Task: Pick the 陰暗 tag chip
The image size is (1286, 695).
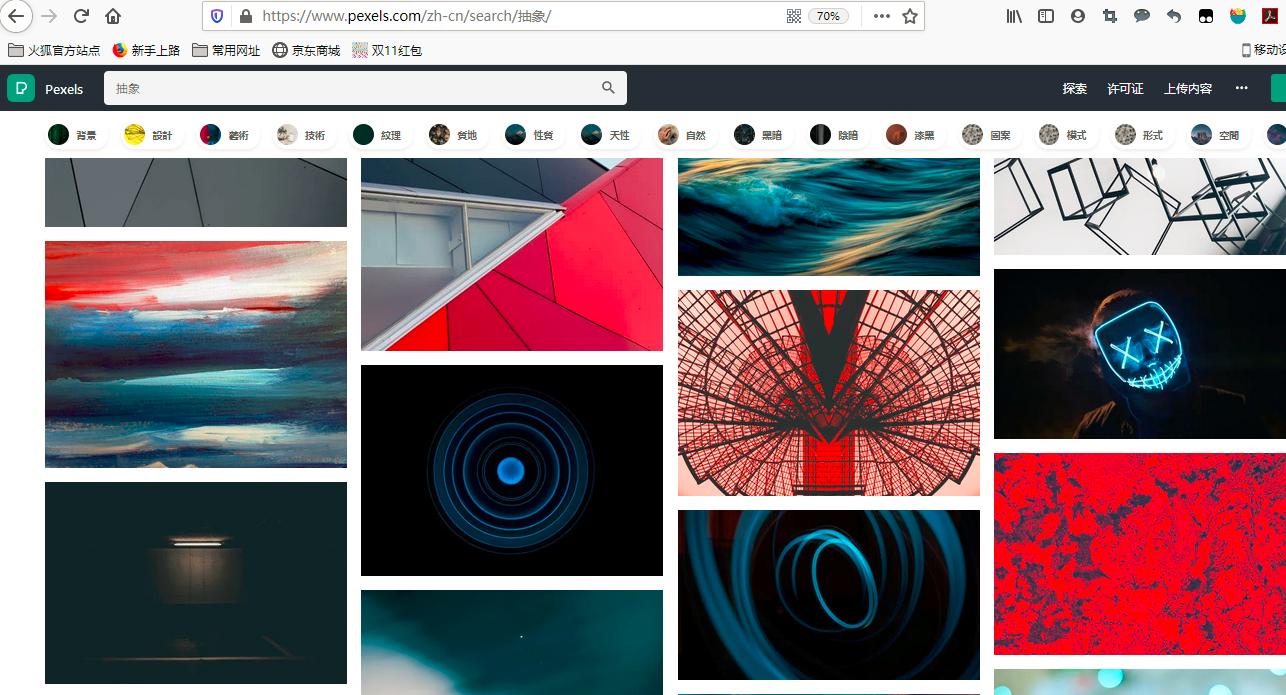Action: click(x=835, y=135)
